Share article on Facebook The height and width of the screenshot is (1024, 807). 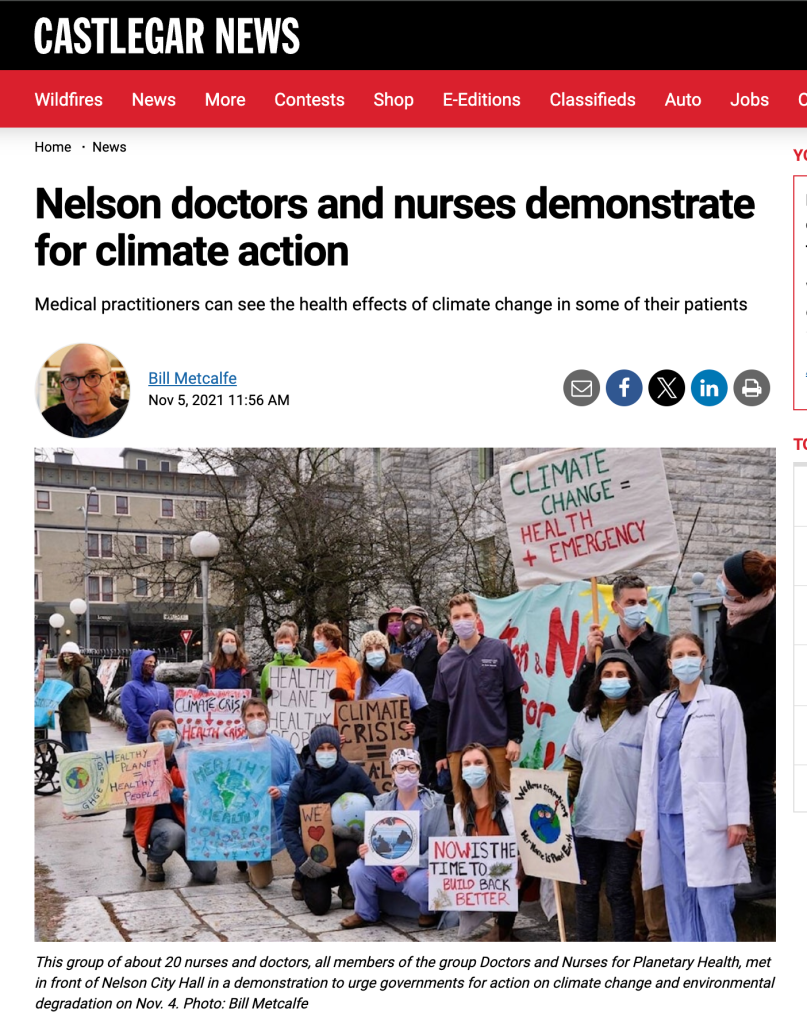[x=624, y=388]
